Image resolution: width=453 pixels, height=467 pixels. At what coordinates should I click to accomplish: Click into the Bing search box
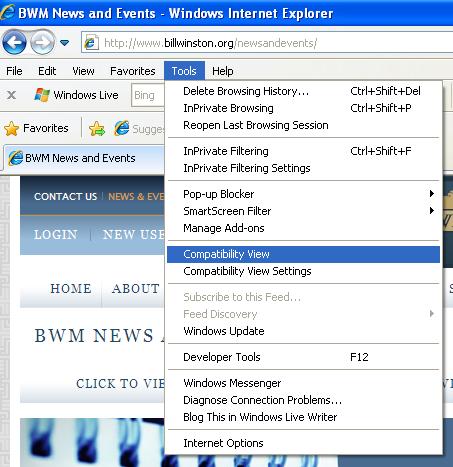click(148, 95)
